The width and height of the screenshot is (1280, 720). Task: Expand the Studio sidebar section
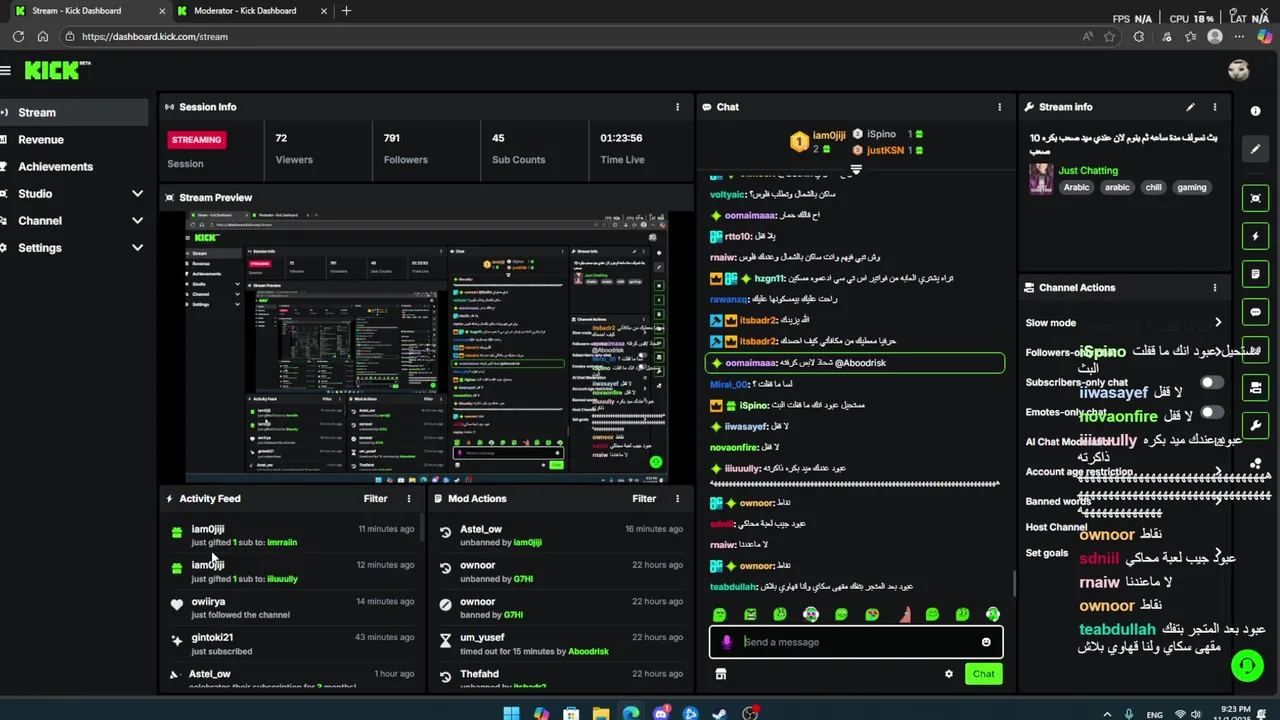click(137, 194)
